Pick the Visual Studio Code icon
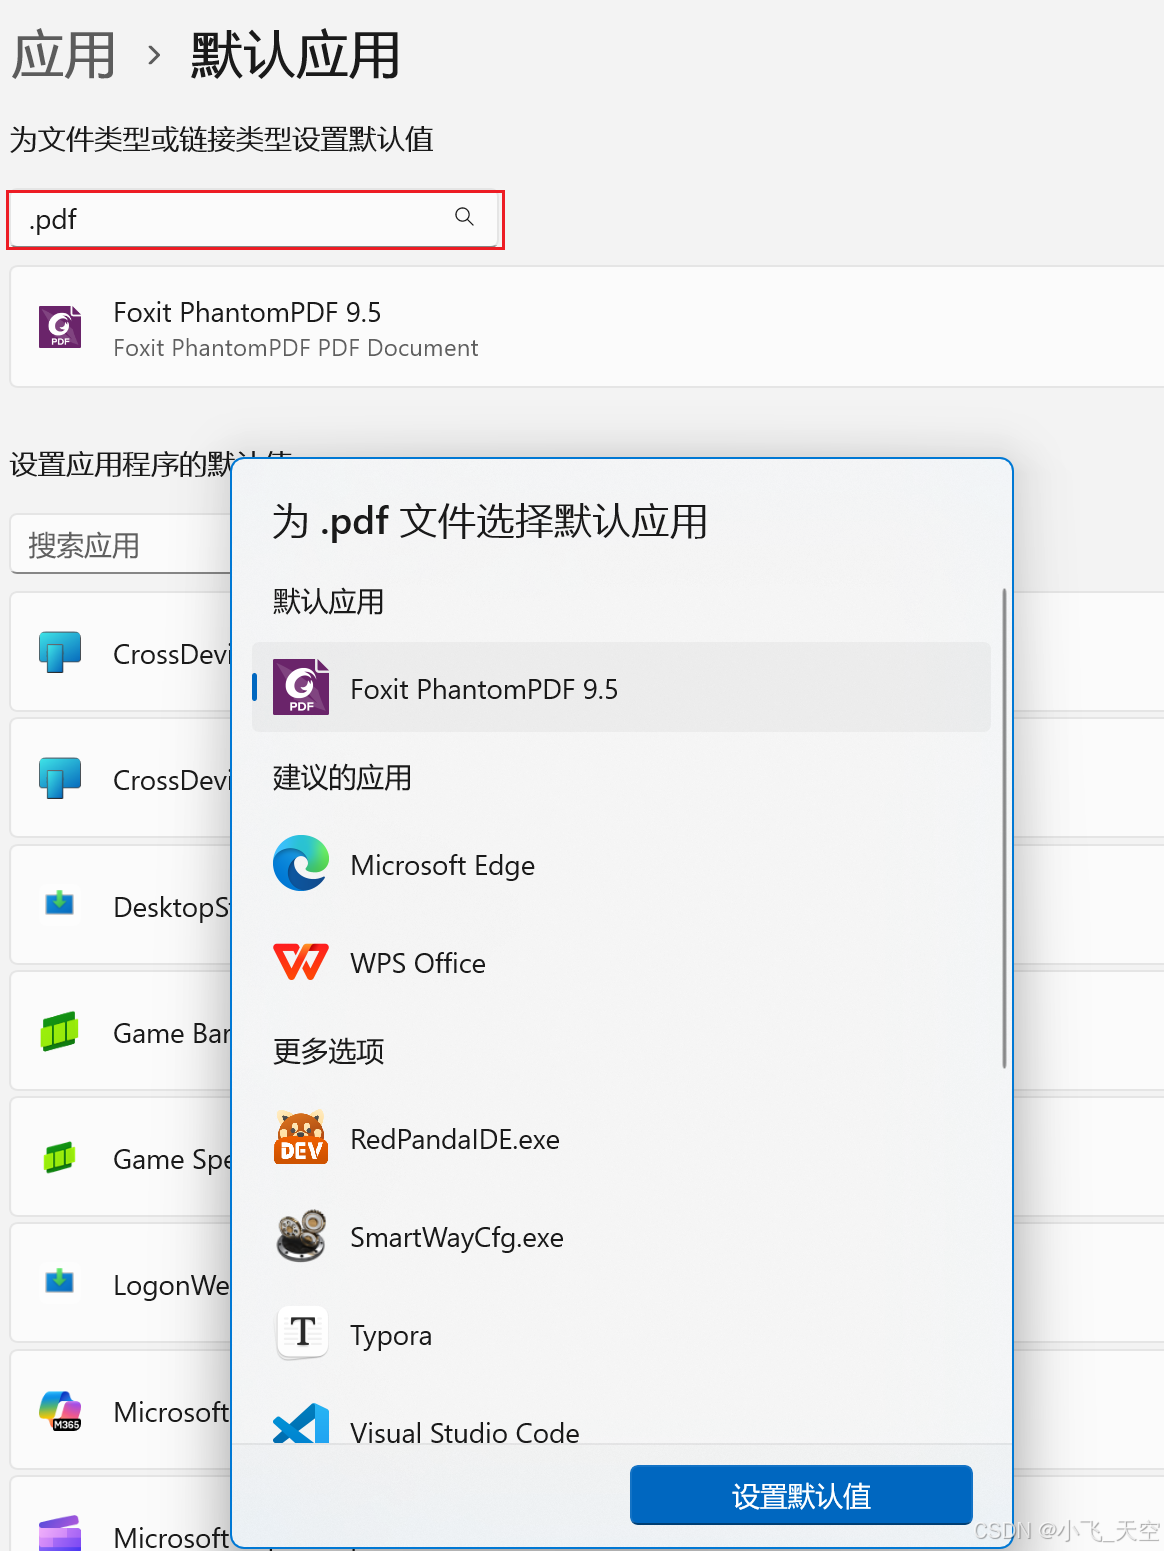This screenshot has width=1164, height=1551. pos(301,1424)
